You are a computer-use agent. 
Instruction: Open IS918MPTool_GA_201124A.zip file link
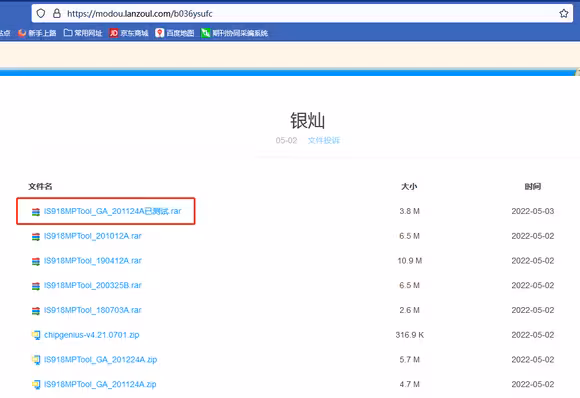(x=100, y=384)
